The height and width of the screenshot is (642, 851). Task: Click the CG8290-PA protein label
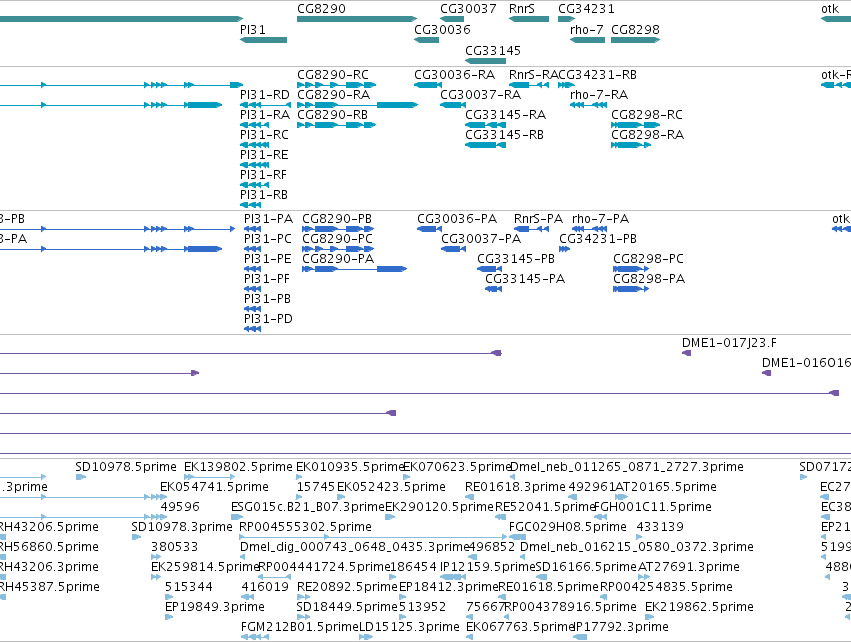338,259
